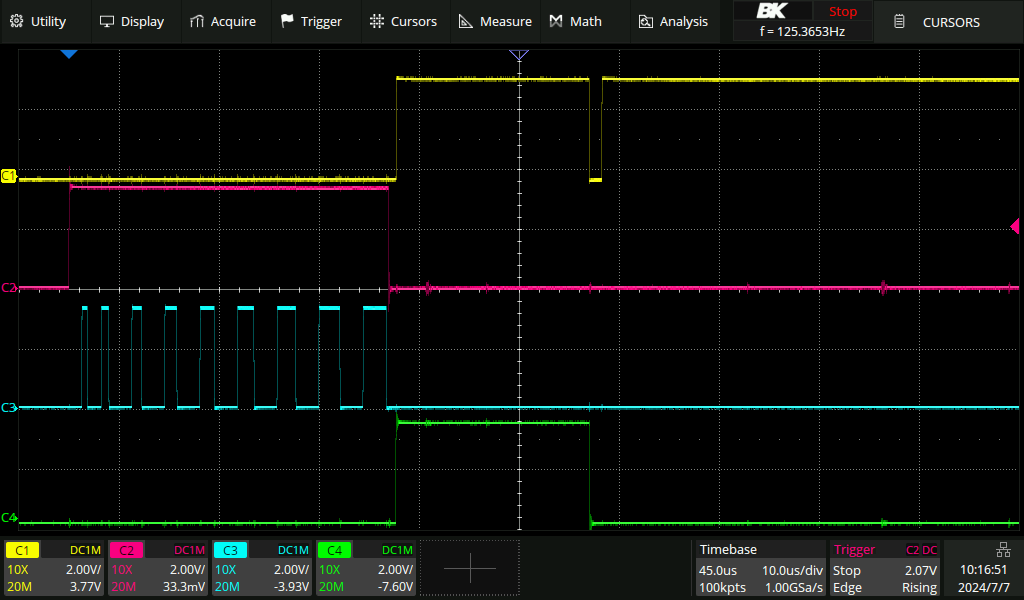The image size is (1024, 600).
Task: Click the M icon next to Math
Action: click(x=556, y=22)
